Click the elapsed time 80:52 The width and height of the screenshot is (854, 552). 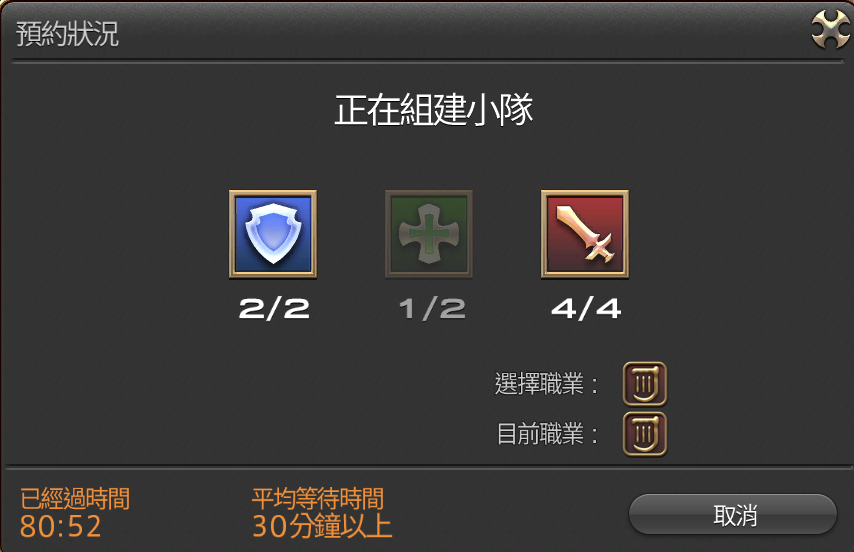pos(60,526)
